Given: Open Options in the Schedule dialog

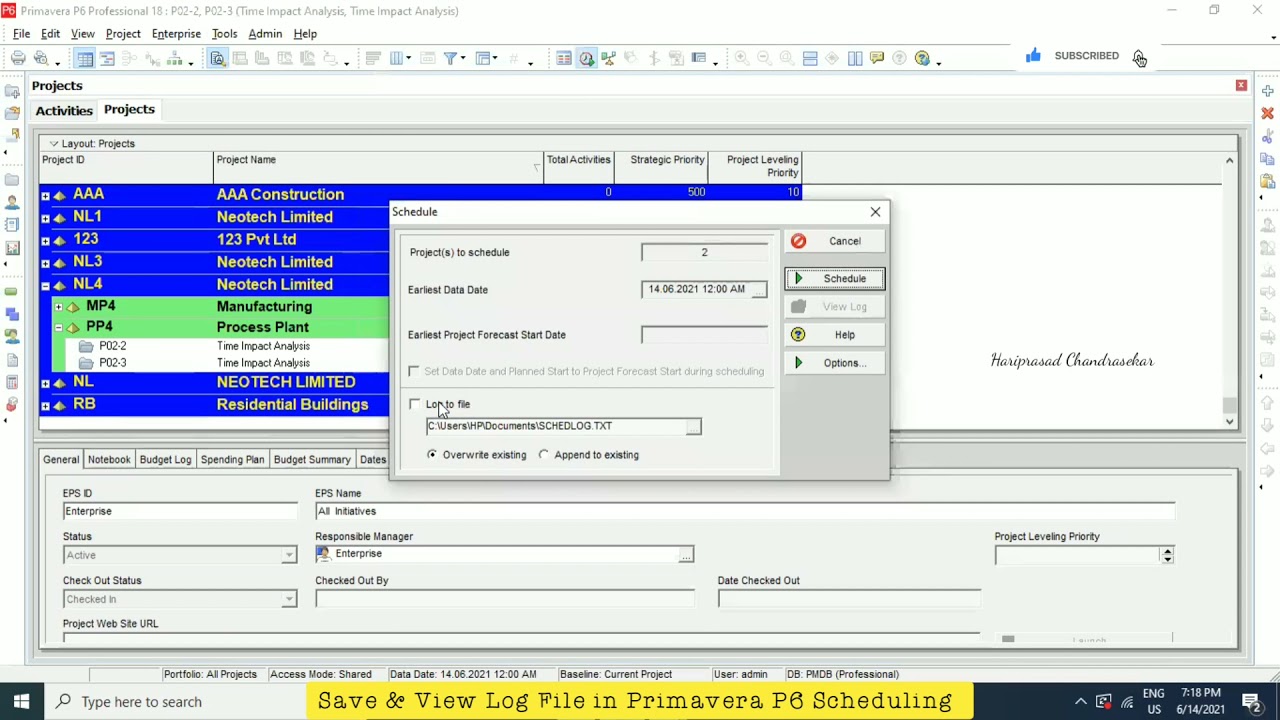Looking at the screenshot, I should coord(835,363).
